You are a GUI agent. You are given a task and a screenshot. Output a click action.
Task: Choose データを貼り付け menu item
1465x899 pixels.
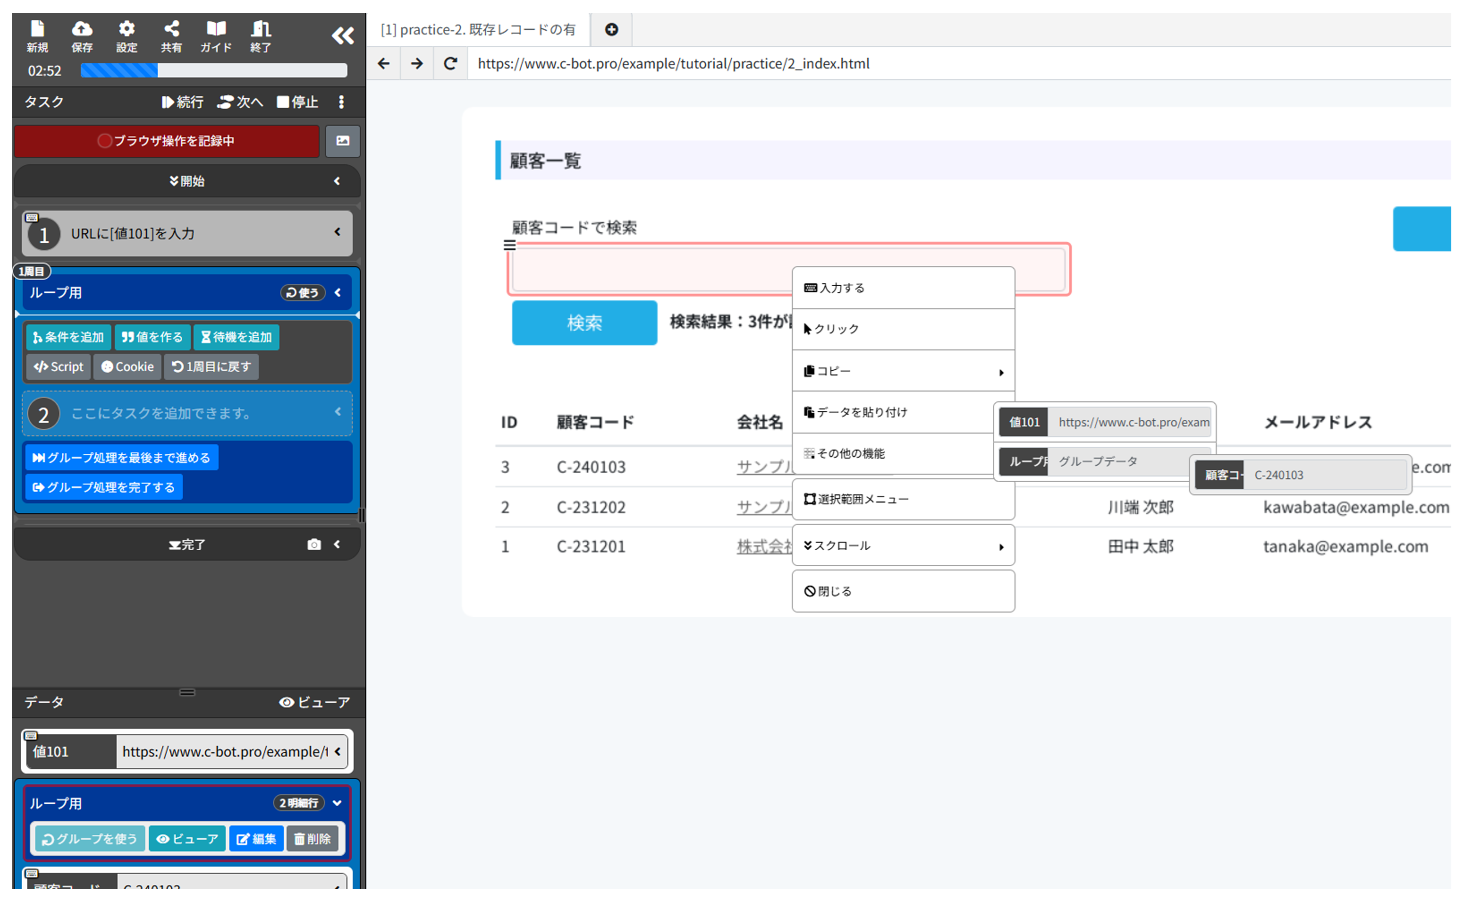(893, 412)
